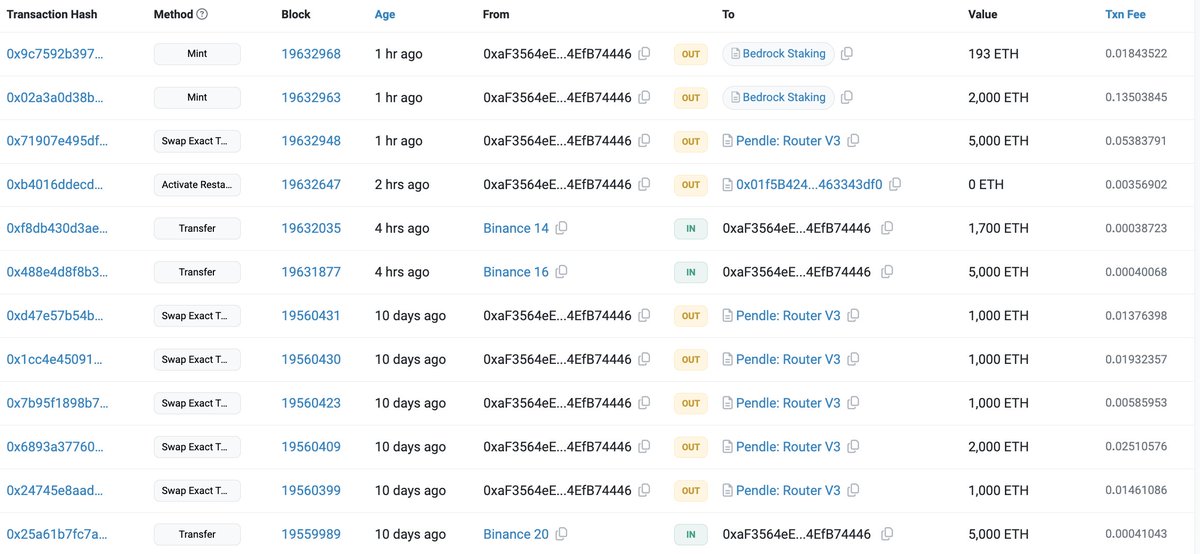Click the Activate Resta... method badge
Viewport: 1200px width, 554px height.
[x=197, y=185]
